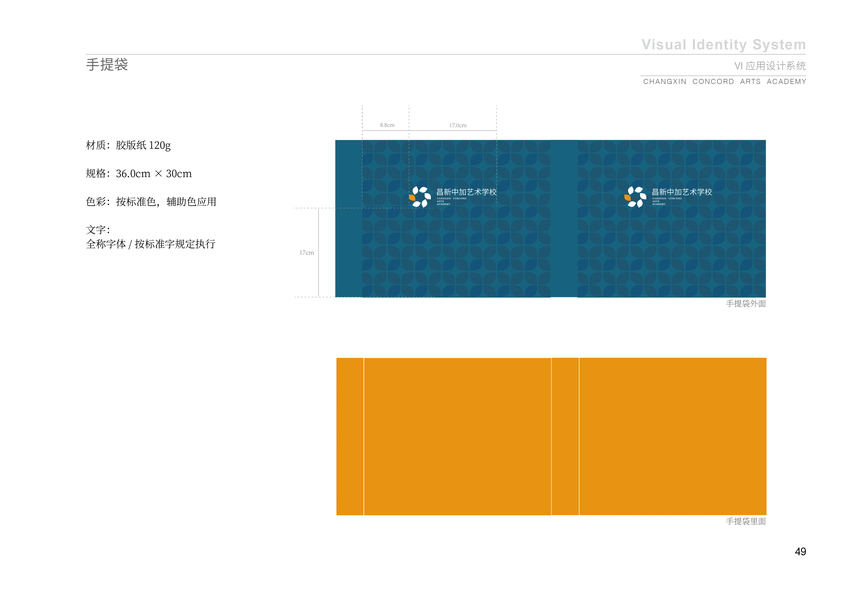Click the large left orange inner panel
Screen dimensions: 849x600
point(458,436)
